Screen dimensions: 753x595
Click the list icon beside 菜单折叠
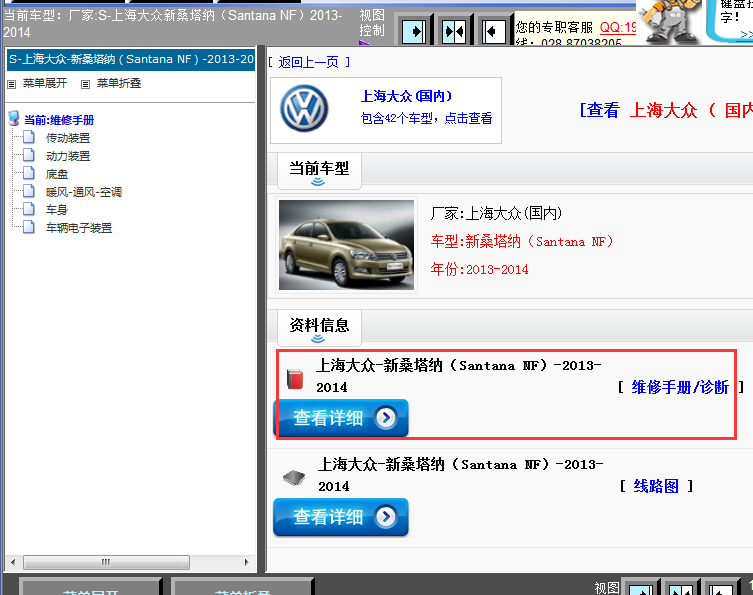[x=85, y=85]
